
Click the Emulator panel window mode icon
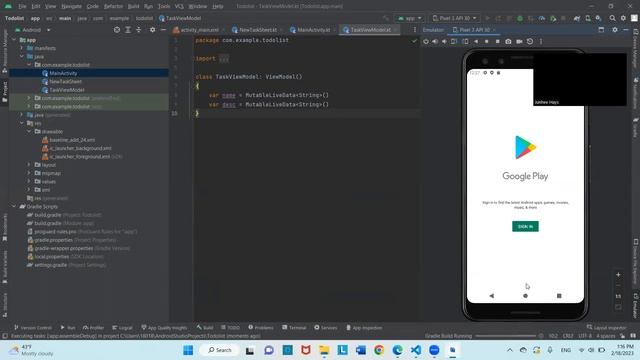[x=601, y=30]
